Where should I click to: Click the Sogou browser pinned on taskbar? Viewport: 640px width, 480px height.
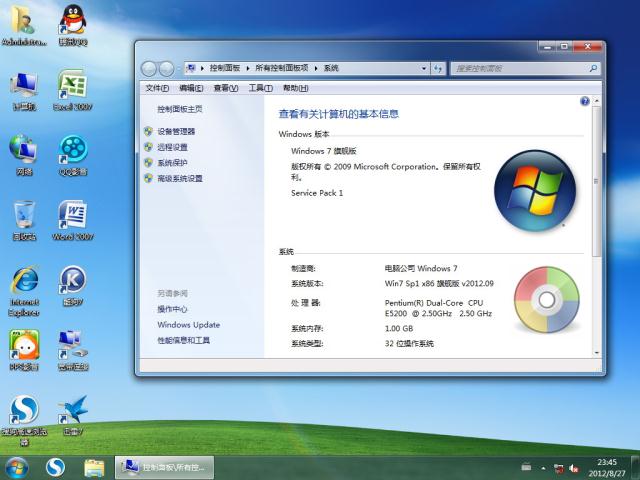(55, 468)
